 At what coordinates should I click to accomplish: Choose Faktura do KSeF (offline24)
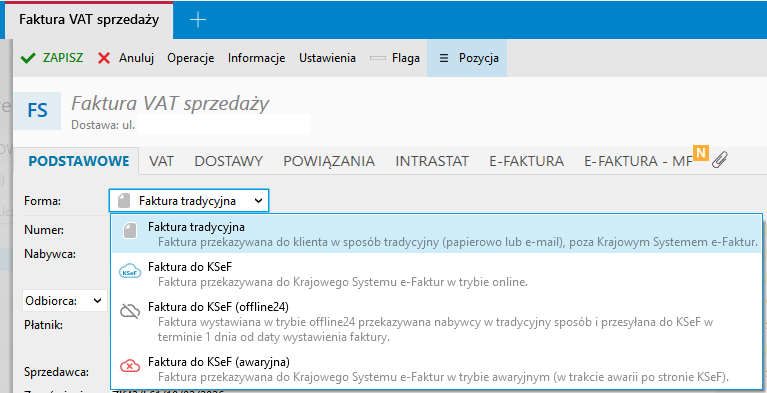click(437, 322)
